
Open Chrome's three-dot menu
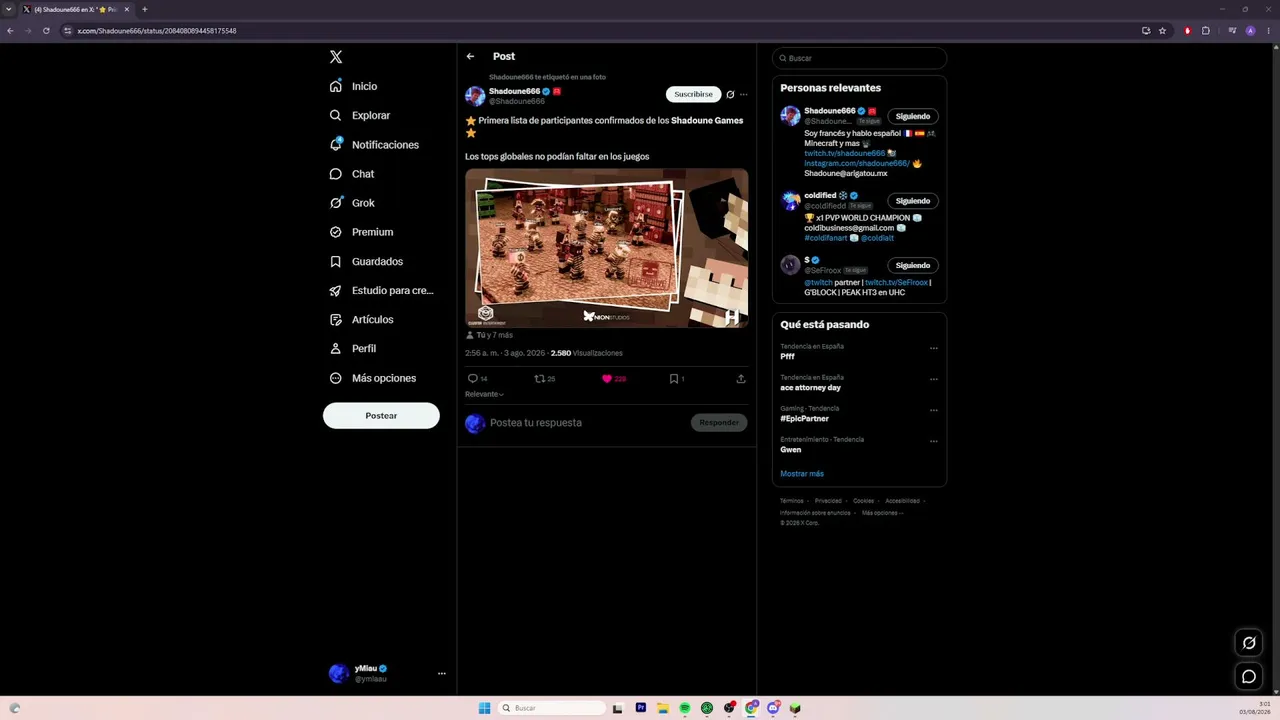coord(1268,31)
